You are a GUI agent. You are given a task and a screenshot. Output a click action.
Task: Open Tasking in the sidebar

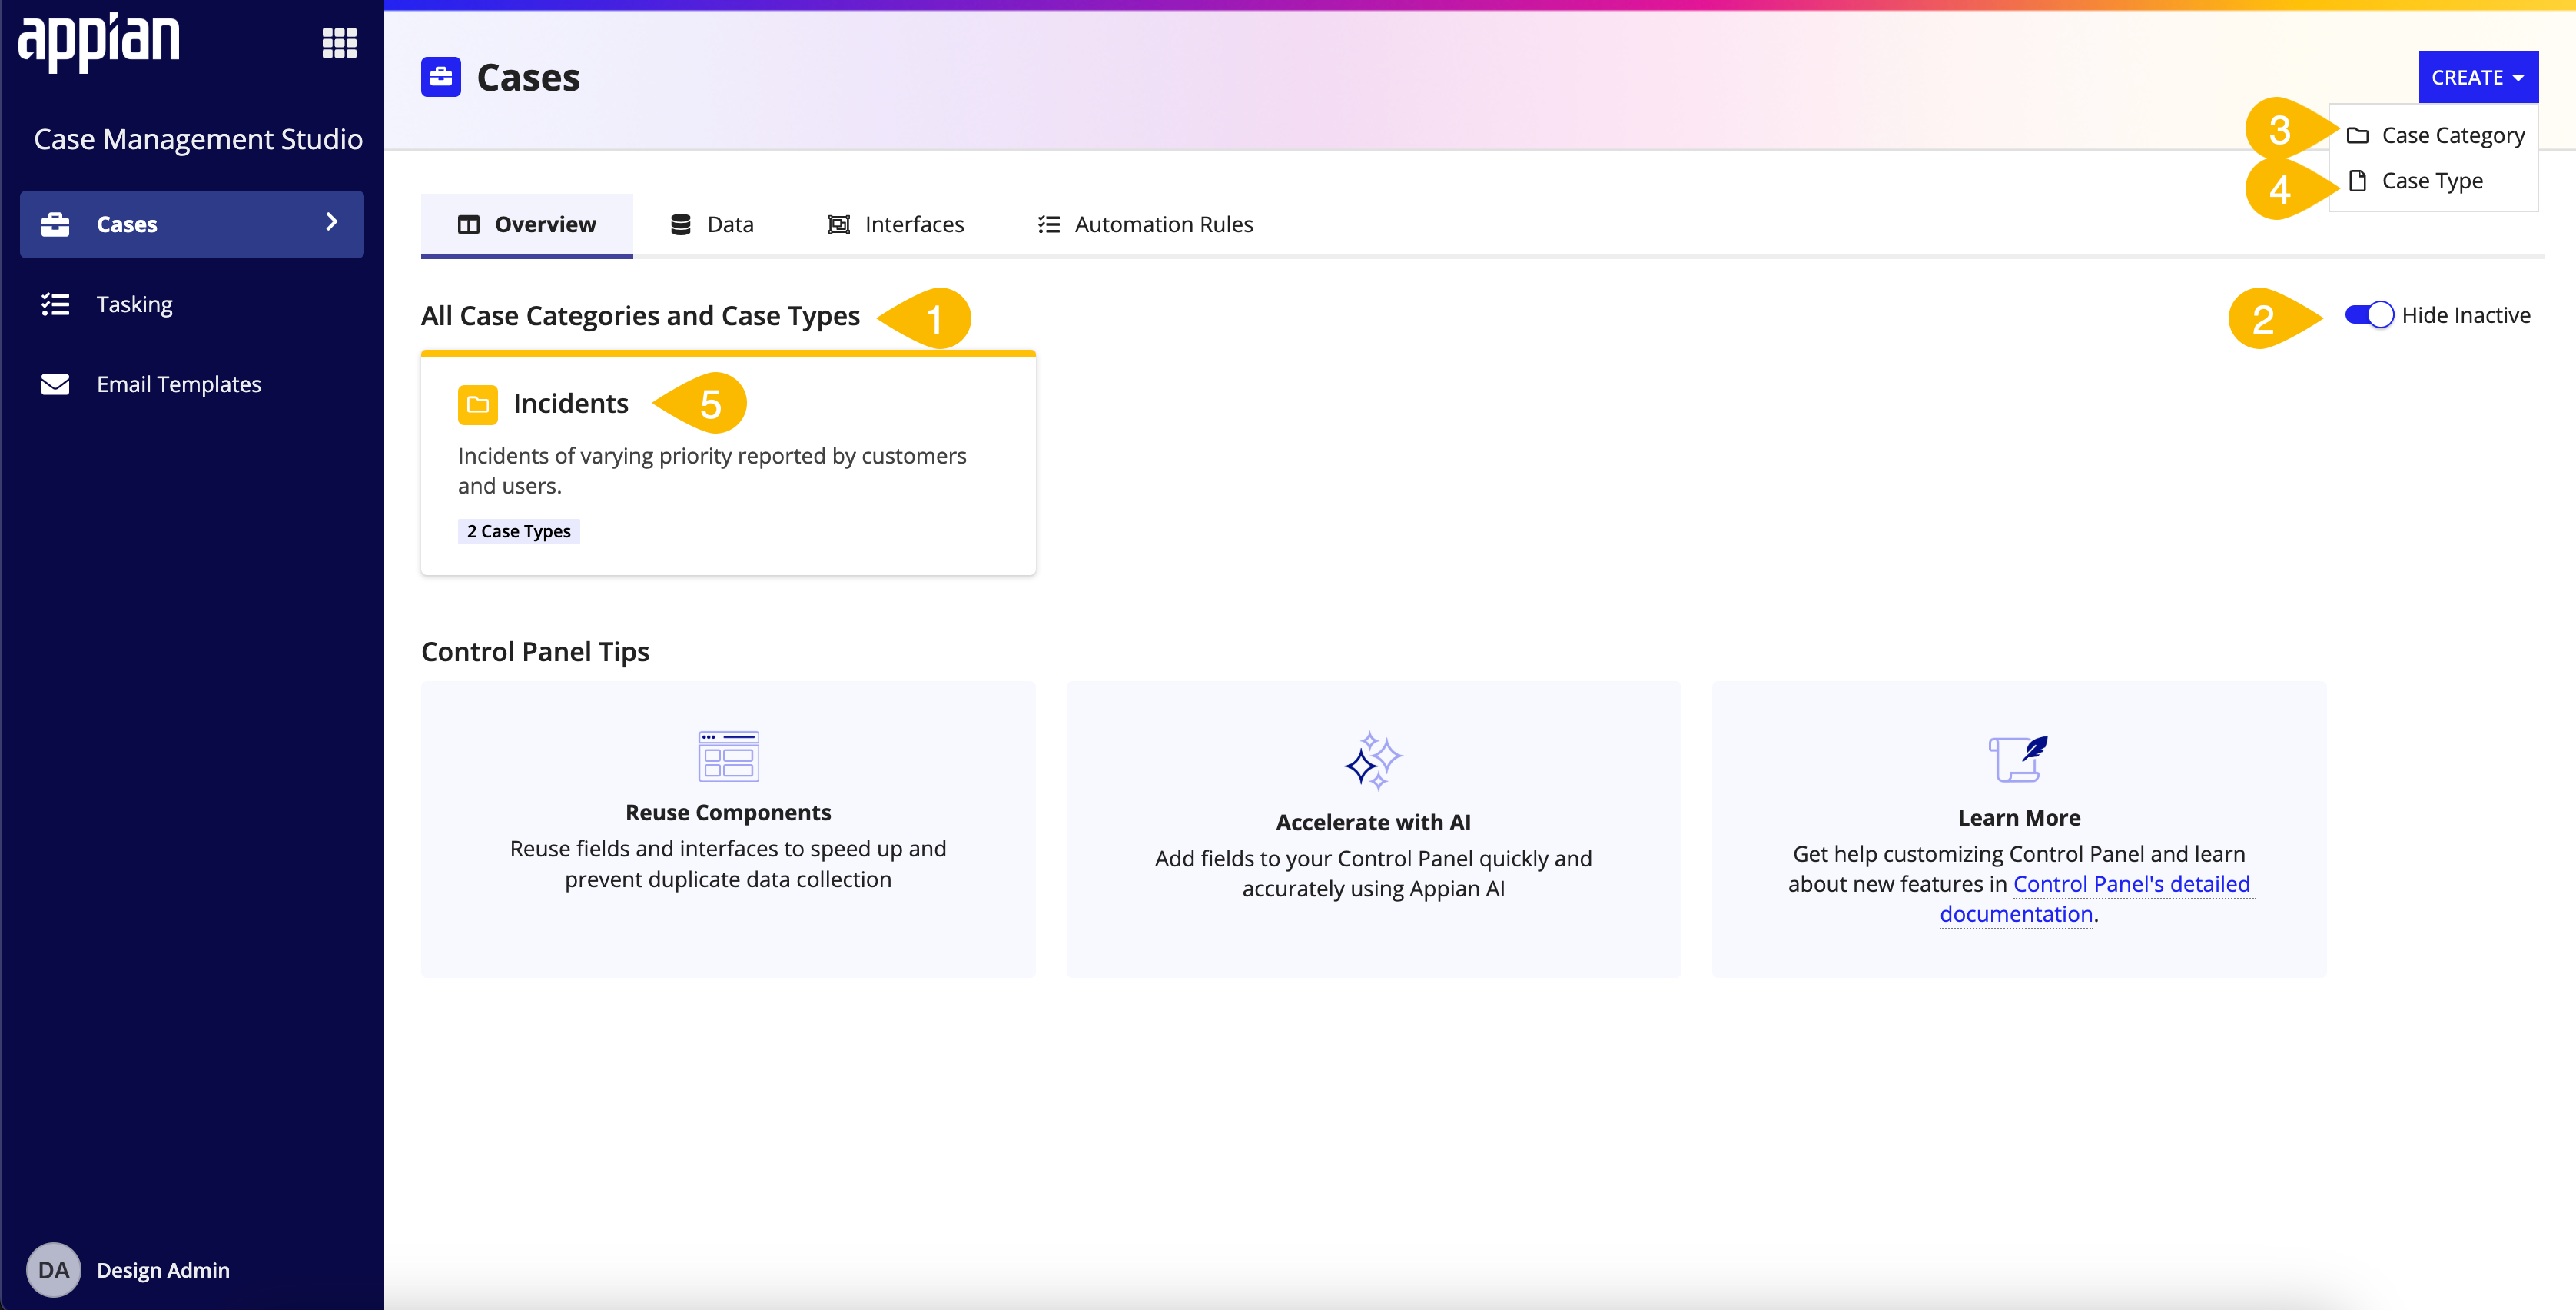pyautogui.click(x=192, y=304)
